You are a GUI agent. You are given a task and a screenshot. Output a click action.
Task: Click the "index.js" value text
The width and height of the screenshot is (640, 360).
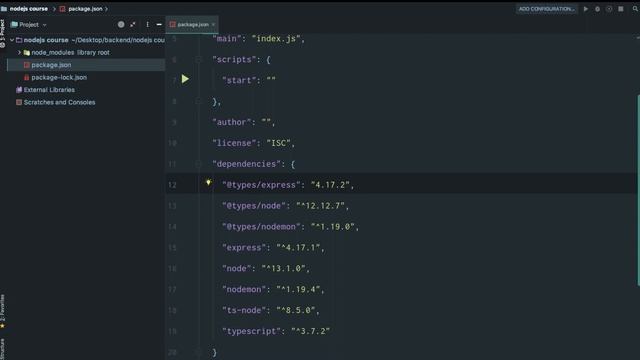(276, 39)
